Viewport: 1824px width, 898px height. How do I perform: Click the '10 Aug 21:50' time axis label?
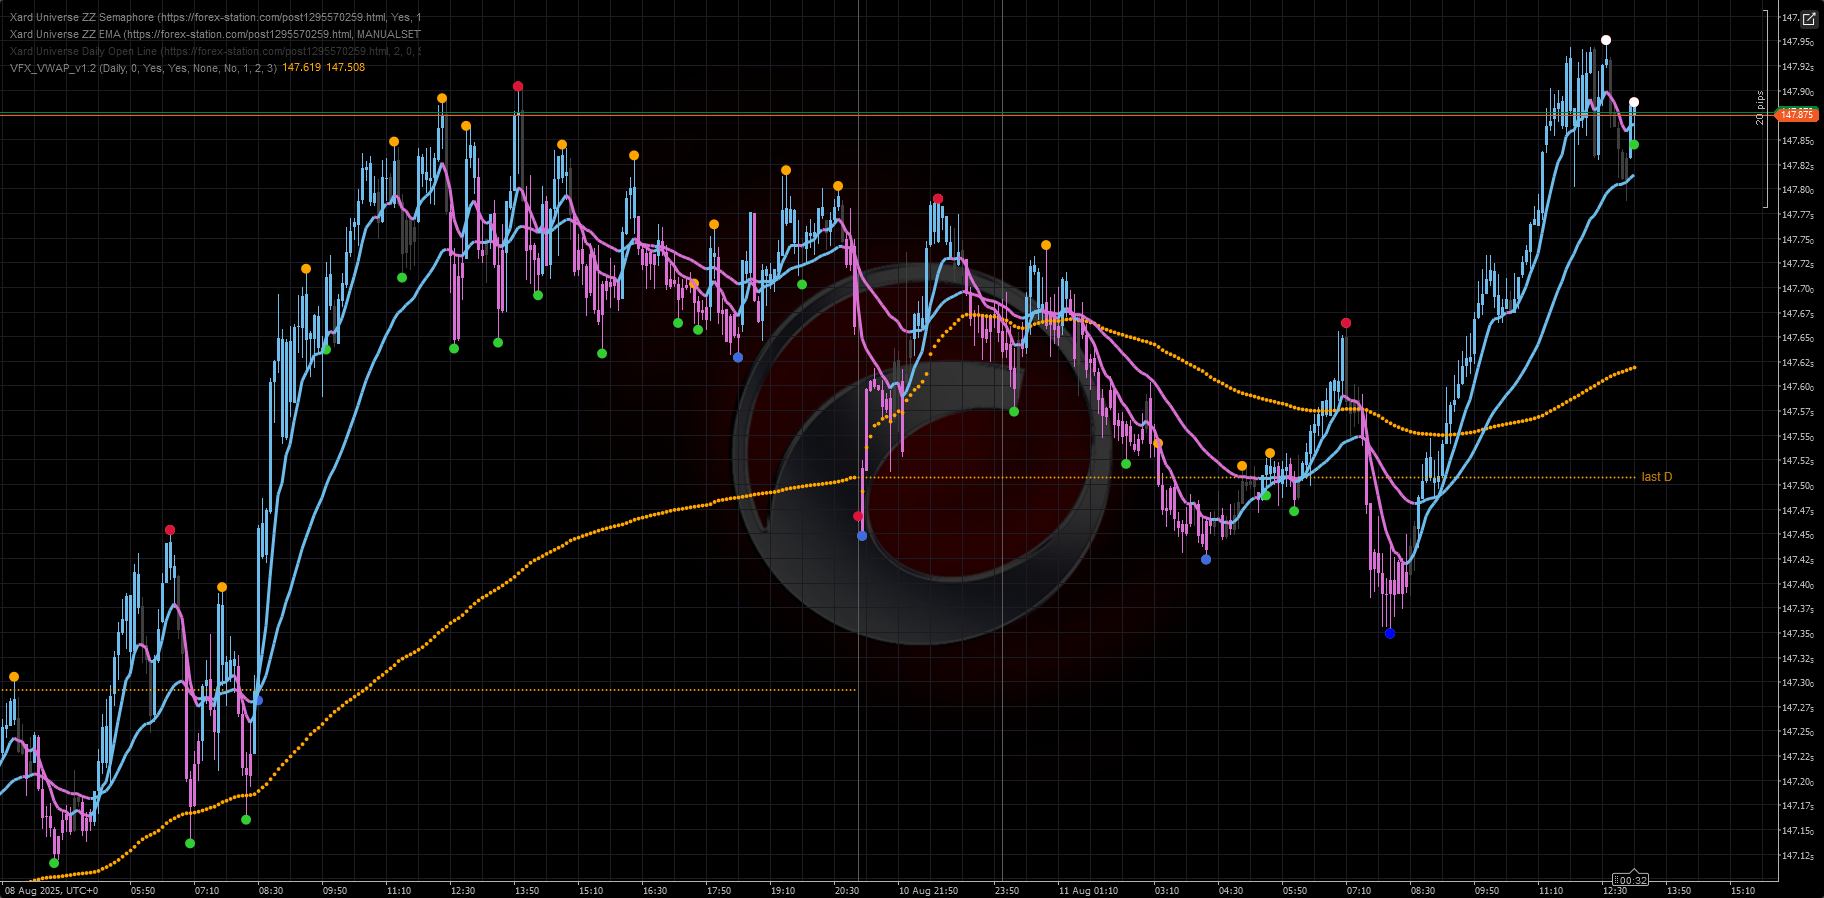[x=928, y=890]
